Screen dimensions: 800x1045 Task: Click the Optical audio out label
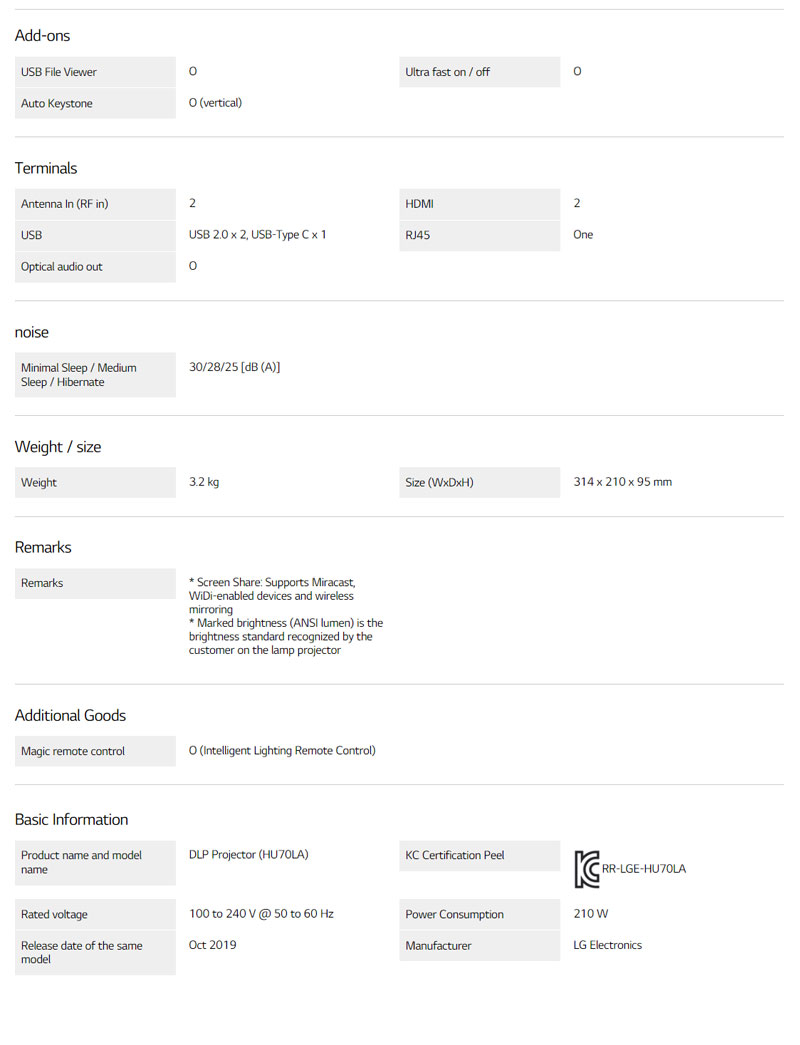pos(62,267)
